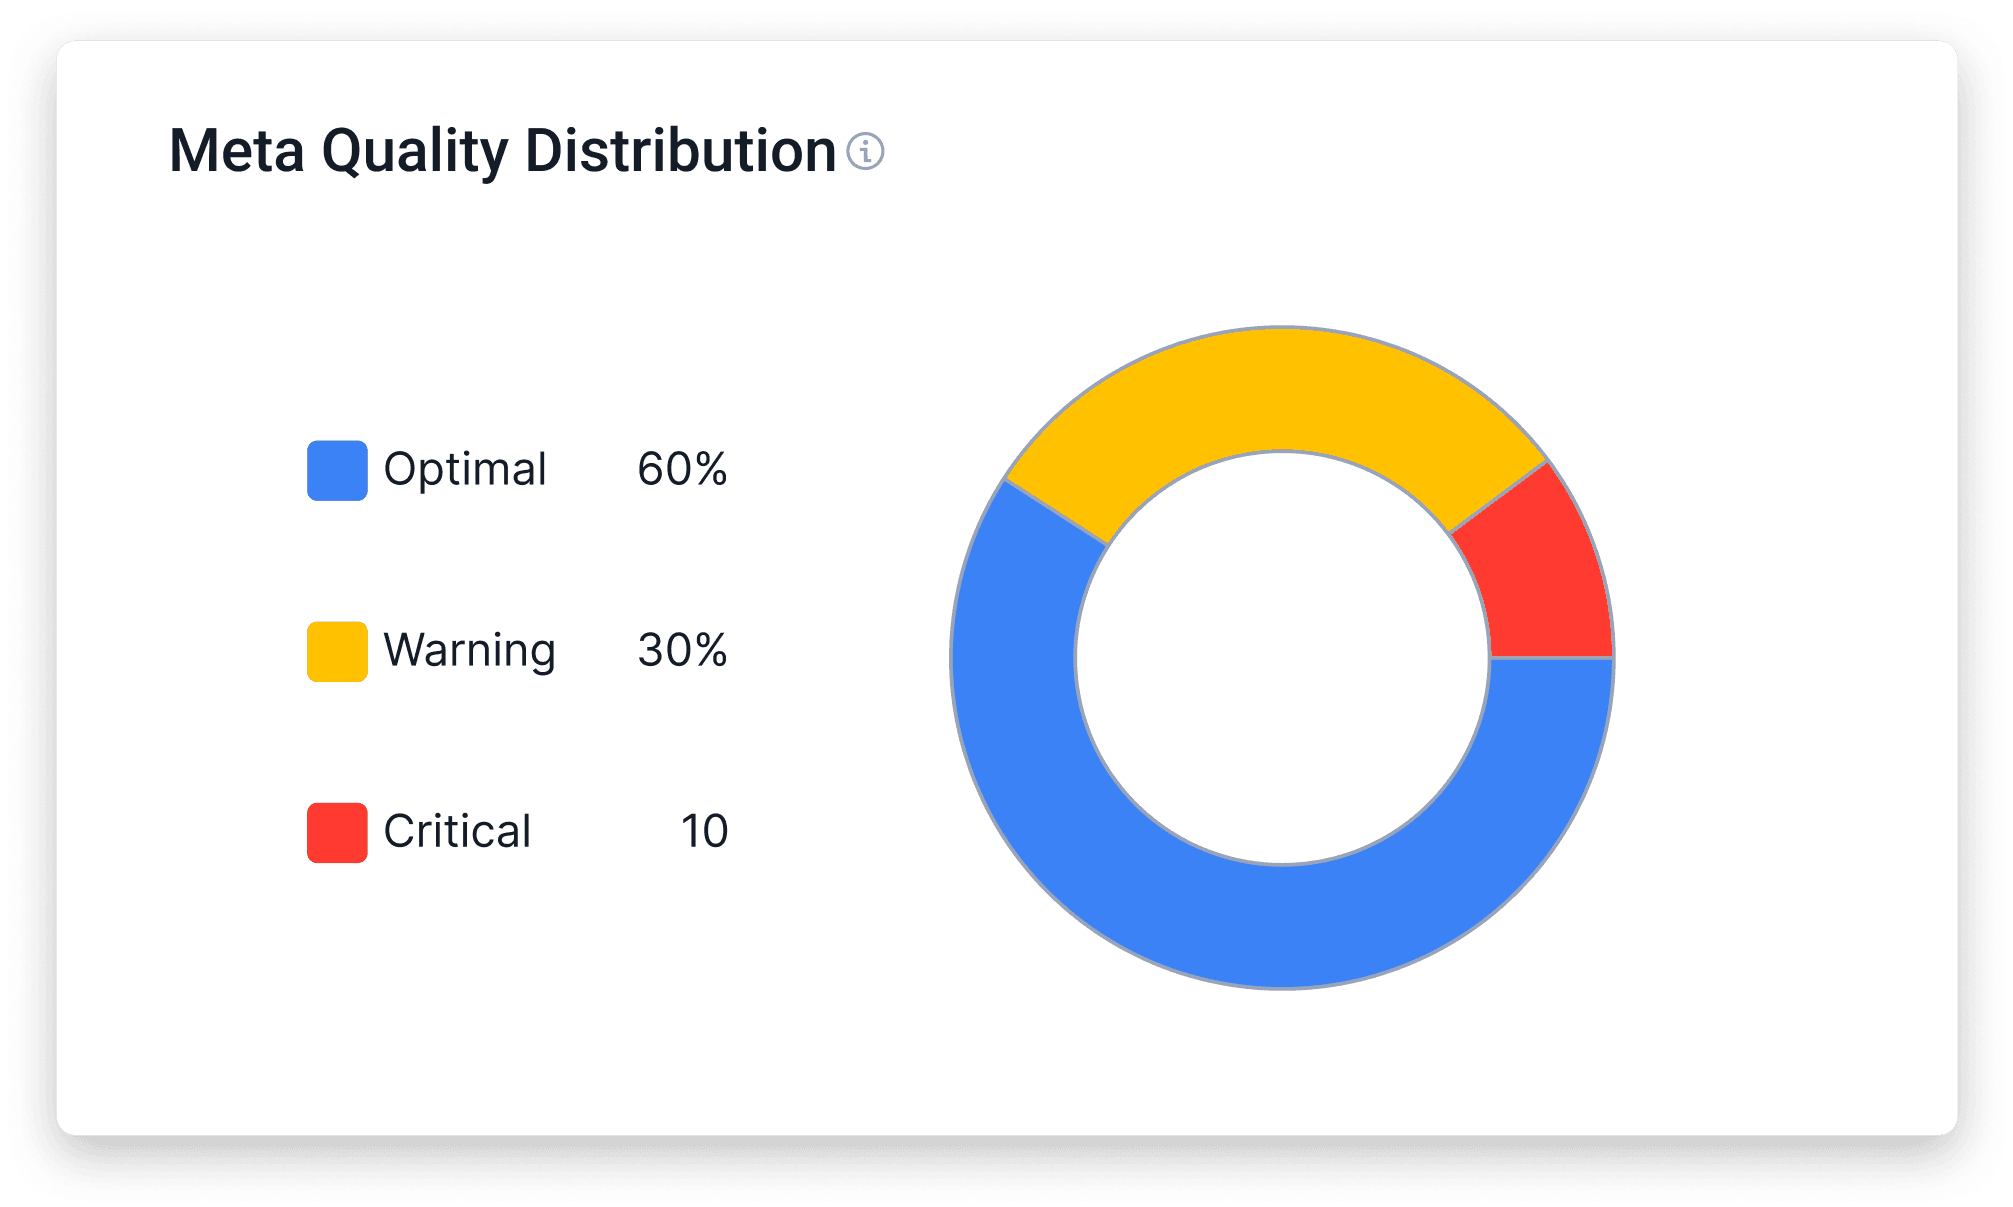Click the yellow Warning legend swatch
2013x1207 pixels.
point(337,652)
